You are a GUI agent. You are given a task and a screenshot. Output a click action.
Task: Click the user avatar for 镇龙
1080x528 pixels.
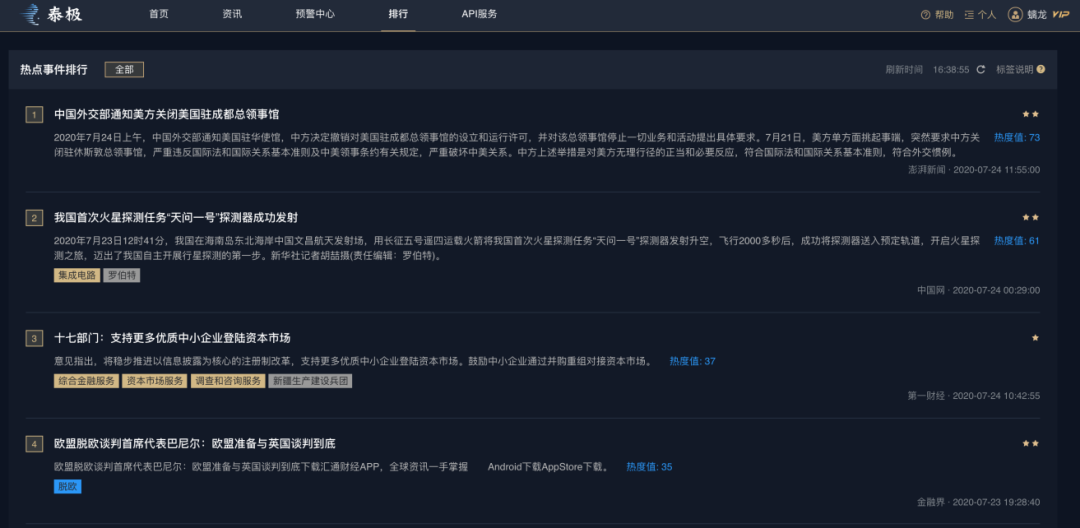1015,15
